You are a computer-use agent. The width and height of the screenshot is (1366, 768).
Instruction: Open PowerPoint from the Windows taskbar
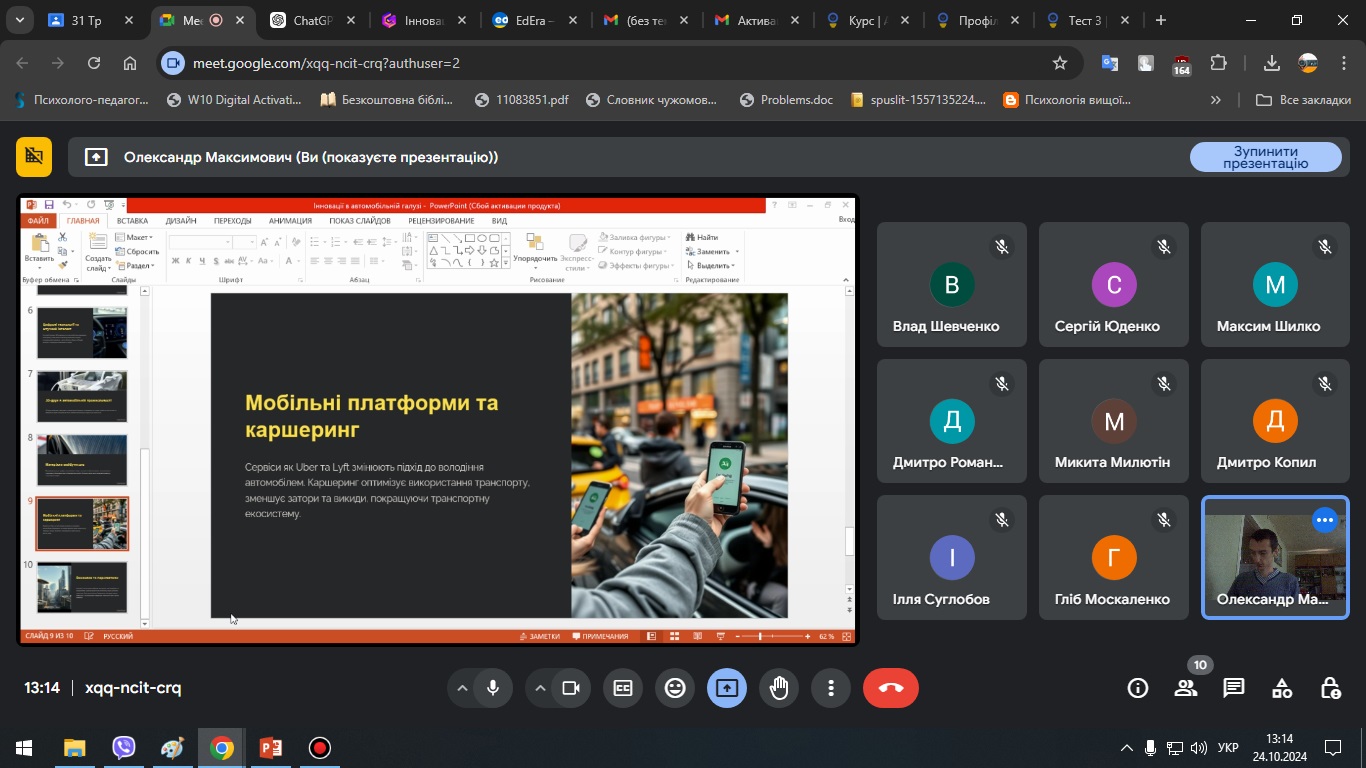tap(270, 748)
